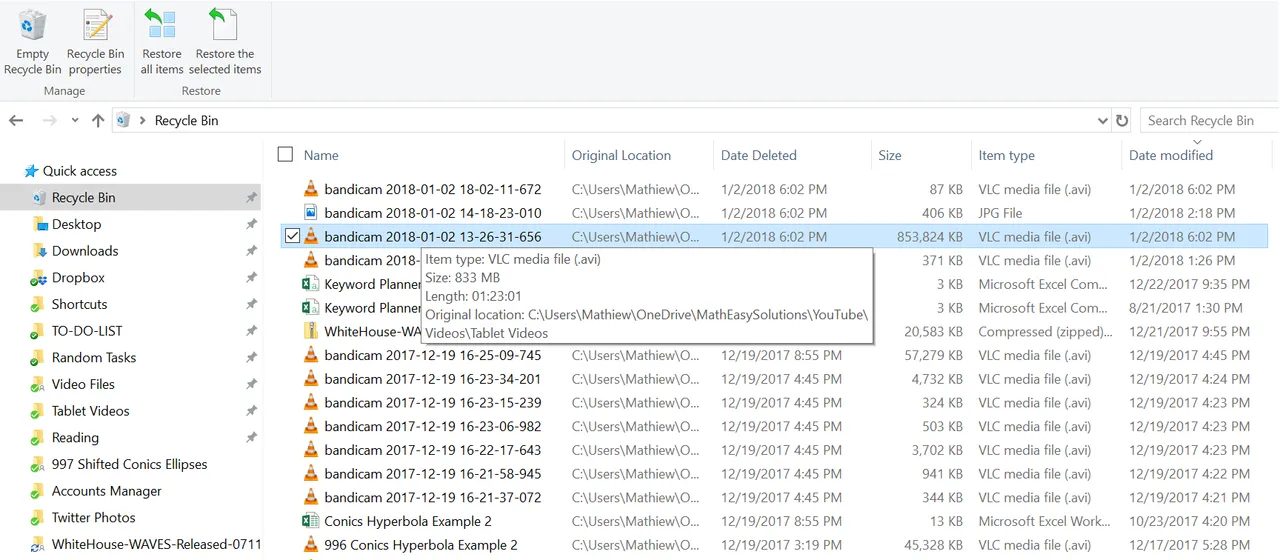Open Downloads folder in sidebar
This screenshot has height=560, width=1280.
[x=85, y=251]
